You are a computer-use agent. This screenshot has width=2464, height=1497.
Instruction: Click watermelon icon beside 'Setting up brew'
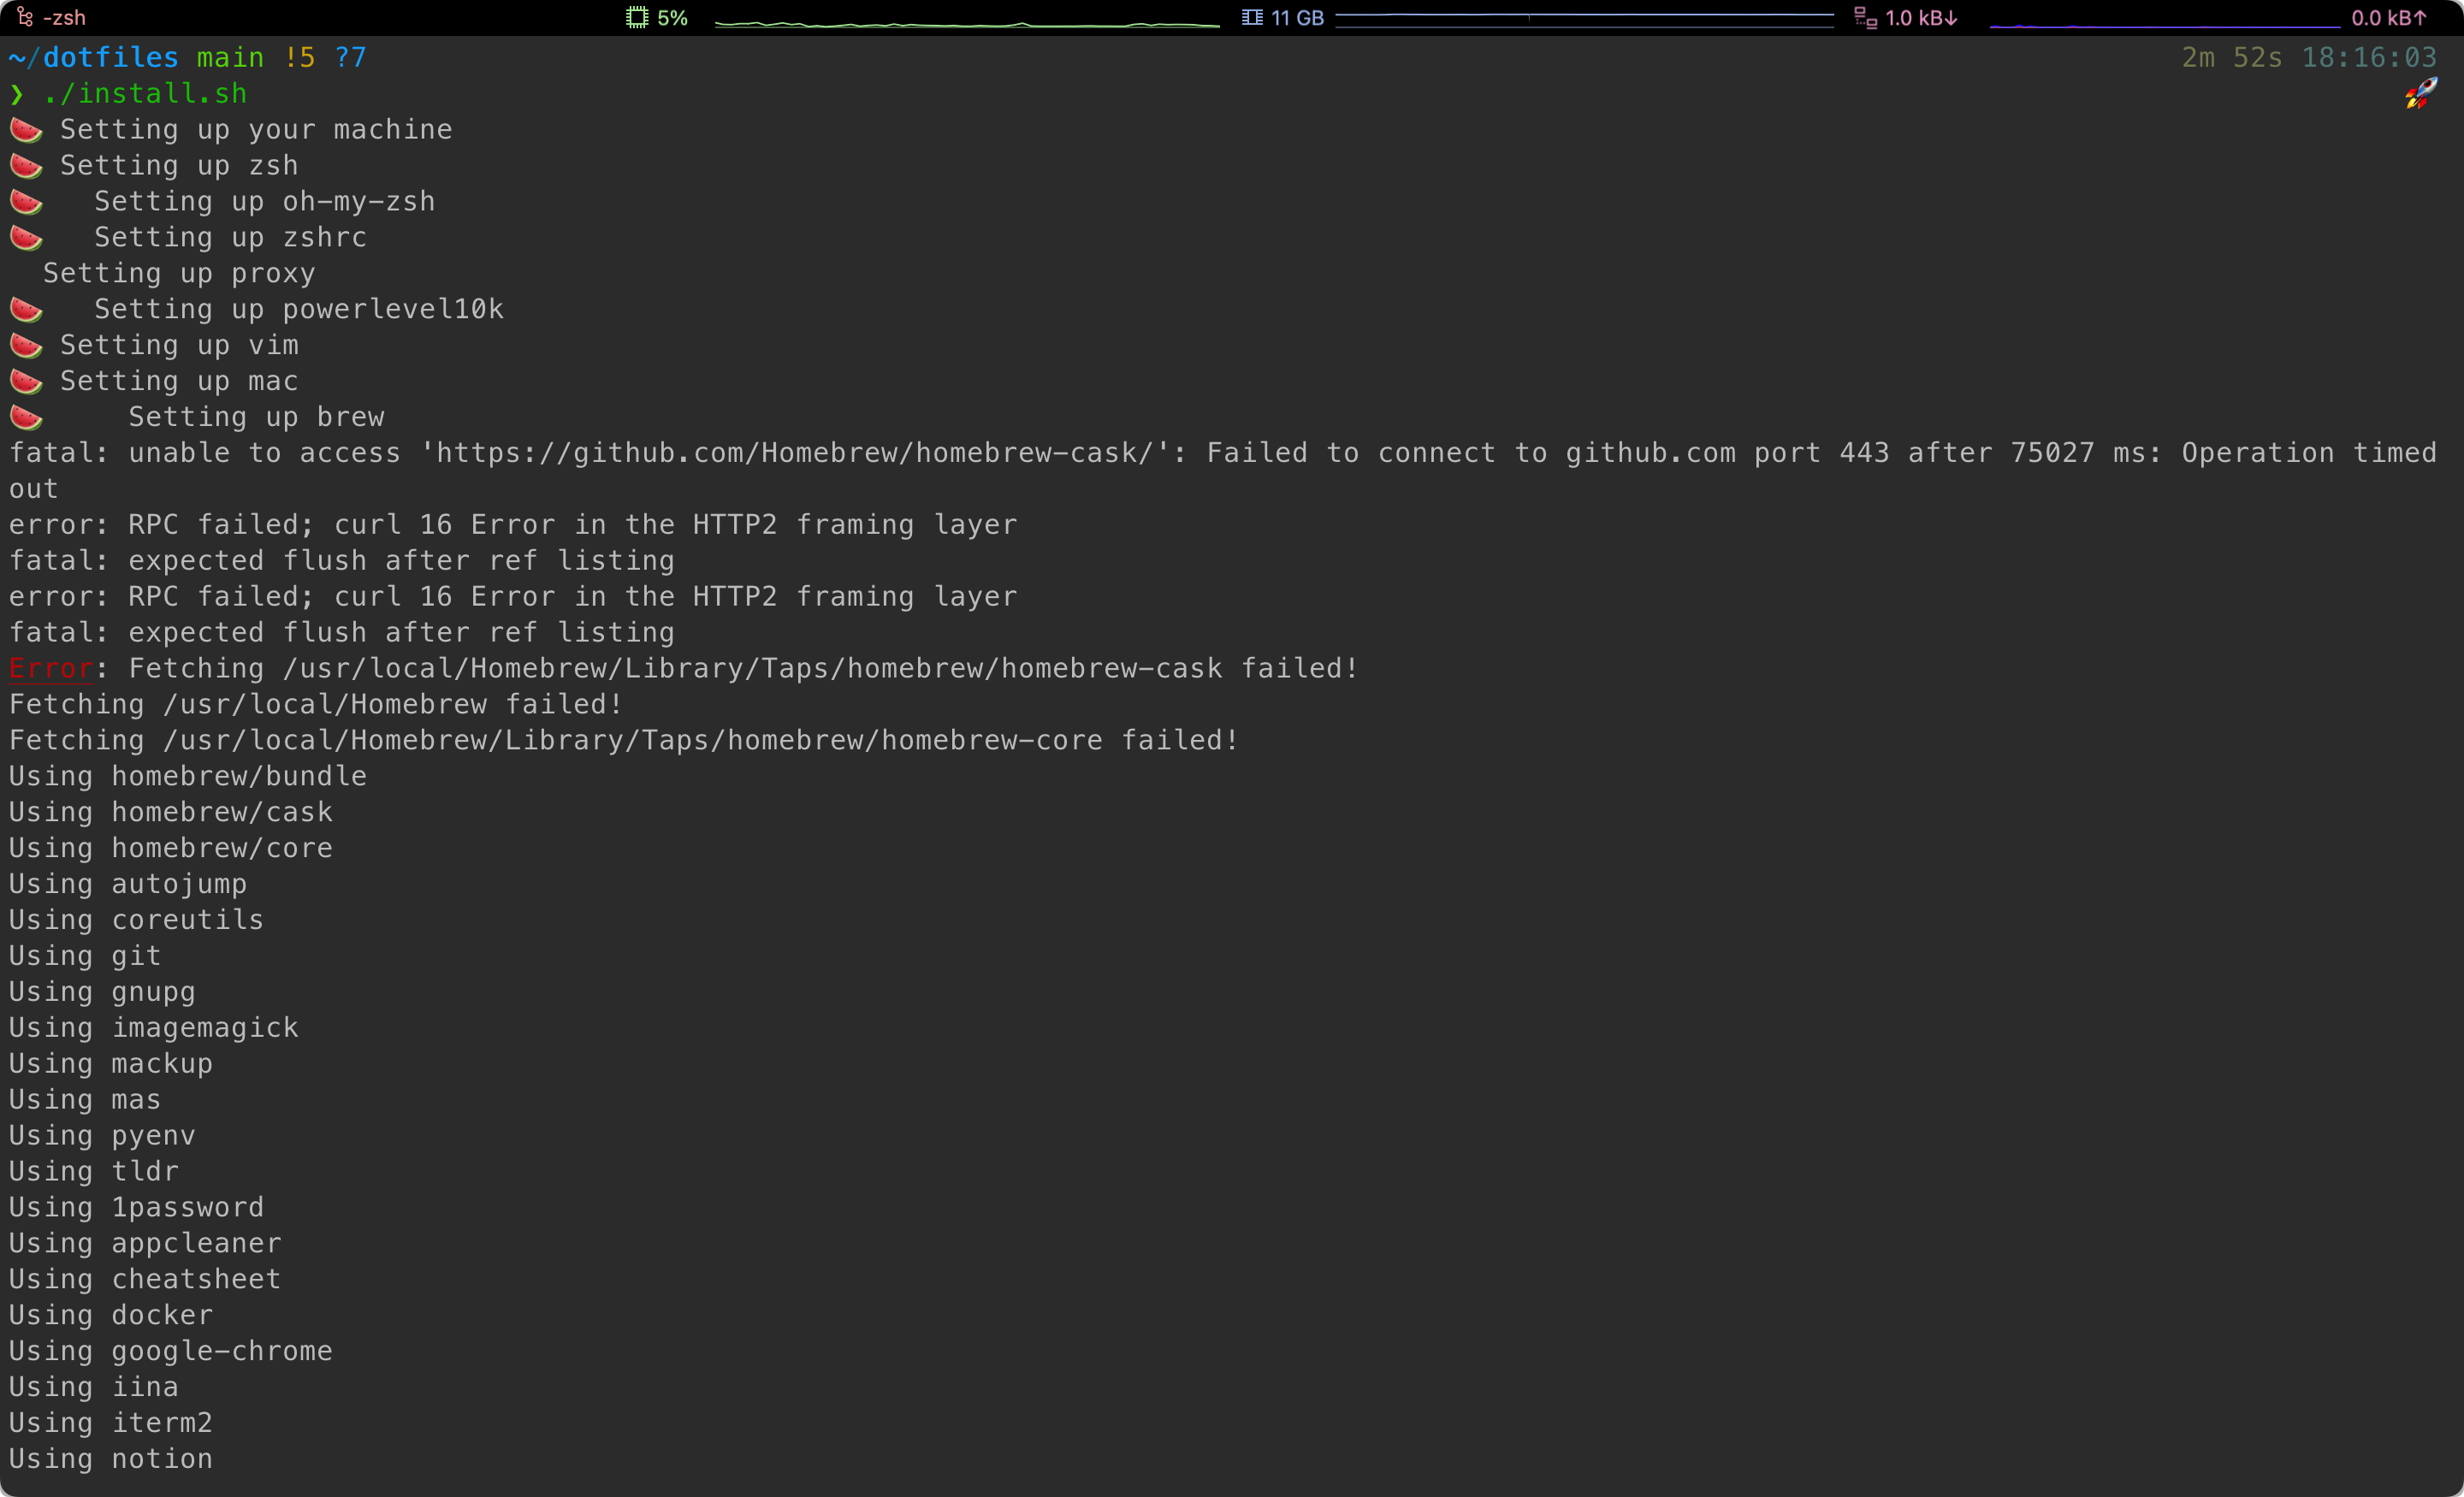(26, 417)
